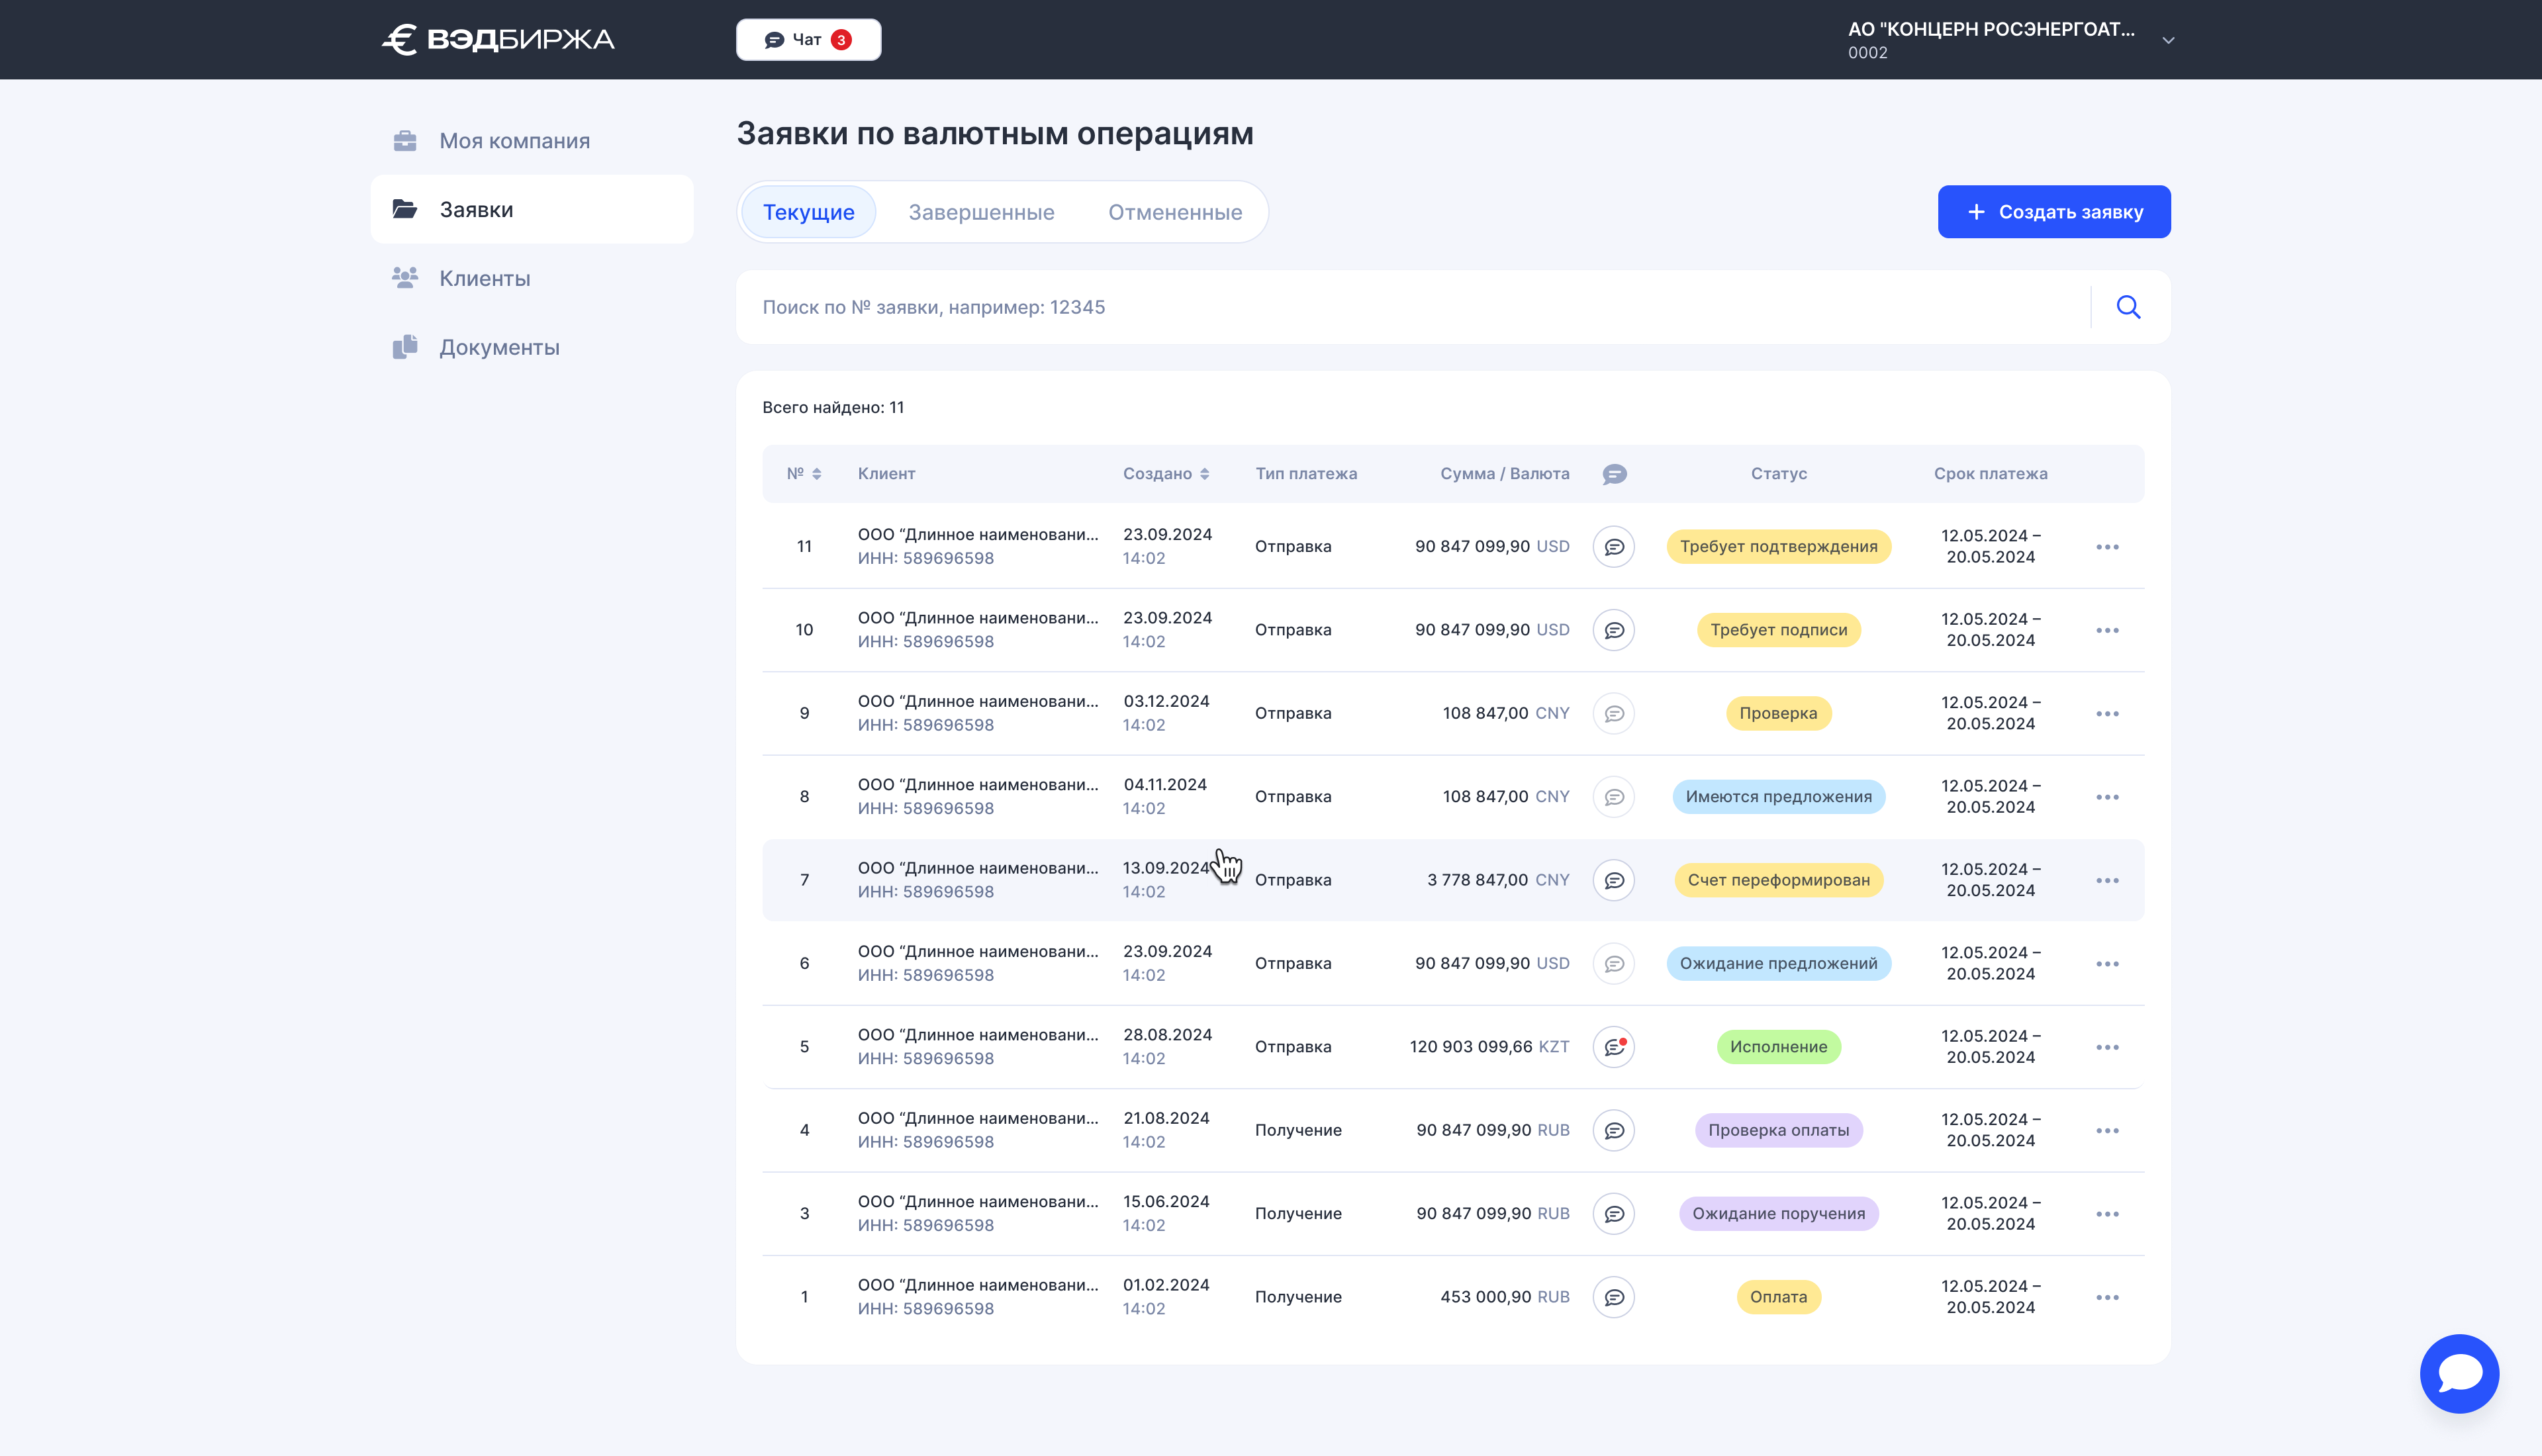This screenshot has height=1456, width=2542.
Task: Click the search magnifier icon
Action: click(x=2128, y=307)
